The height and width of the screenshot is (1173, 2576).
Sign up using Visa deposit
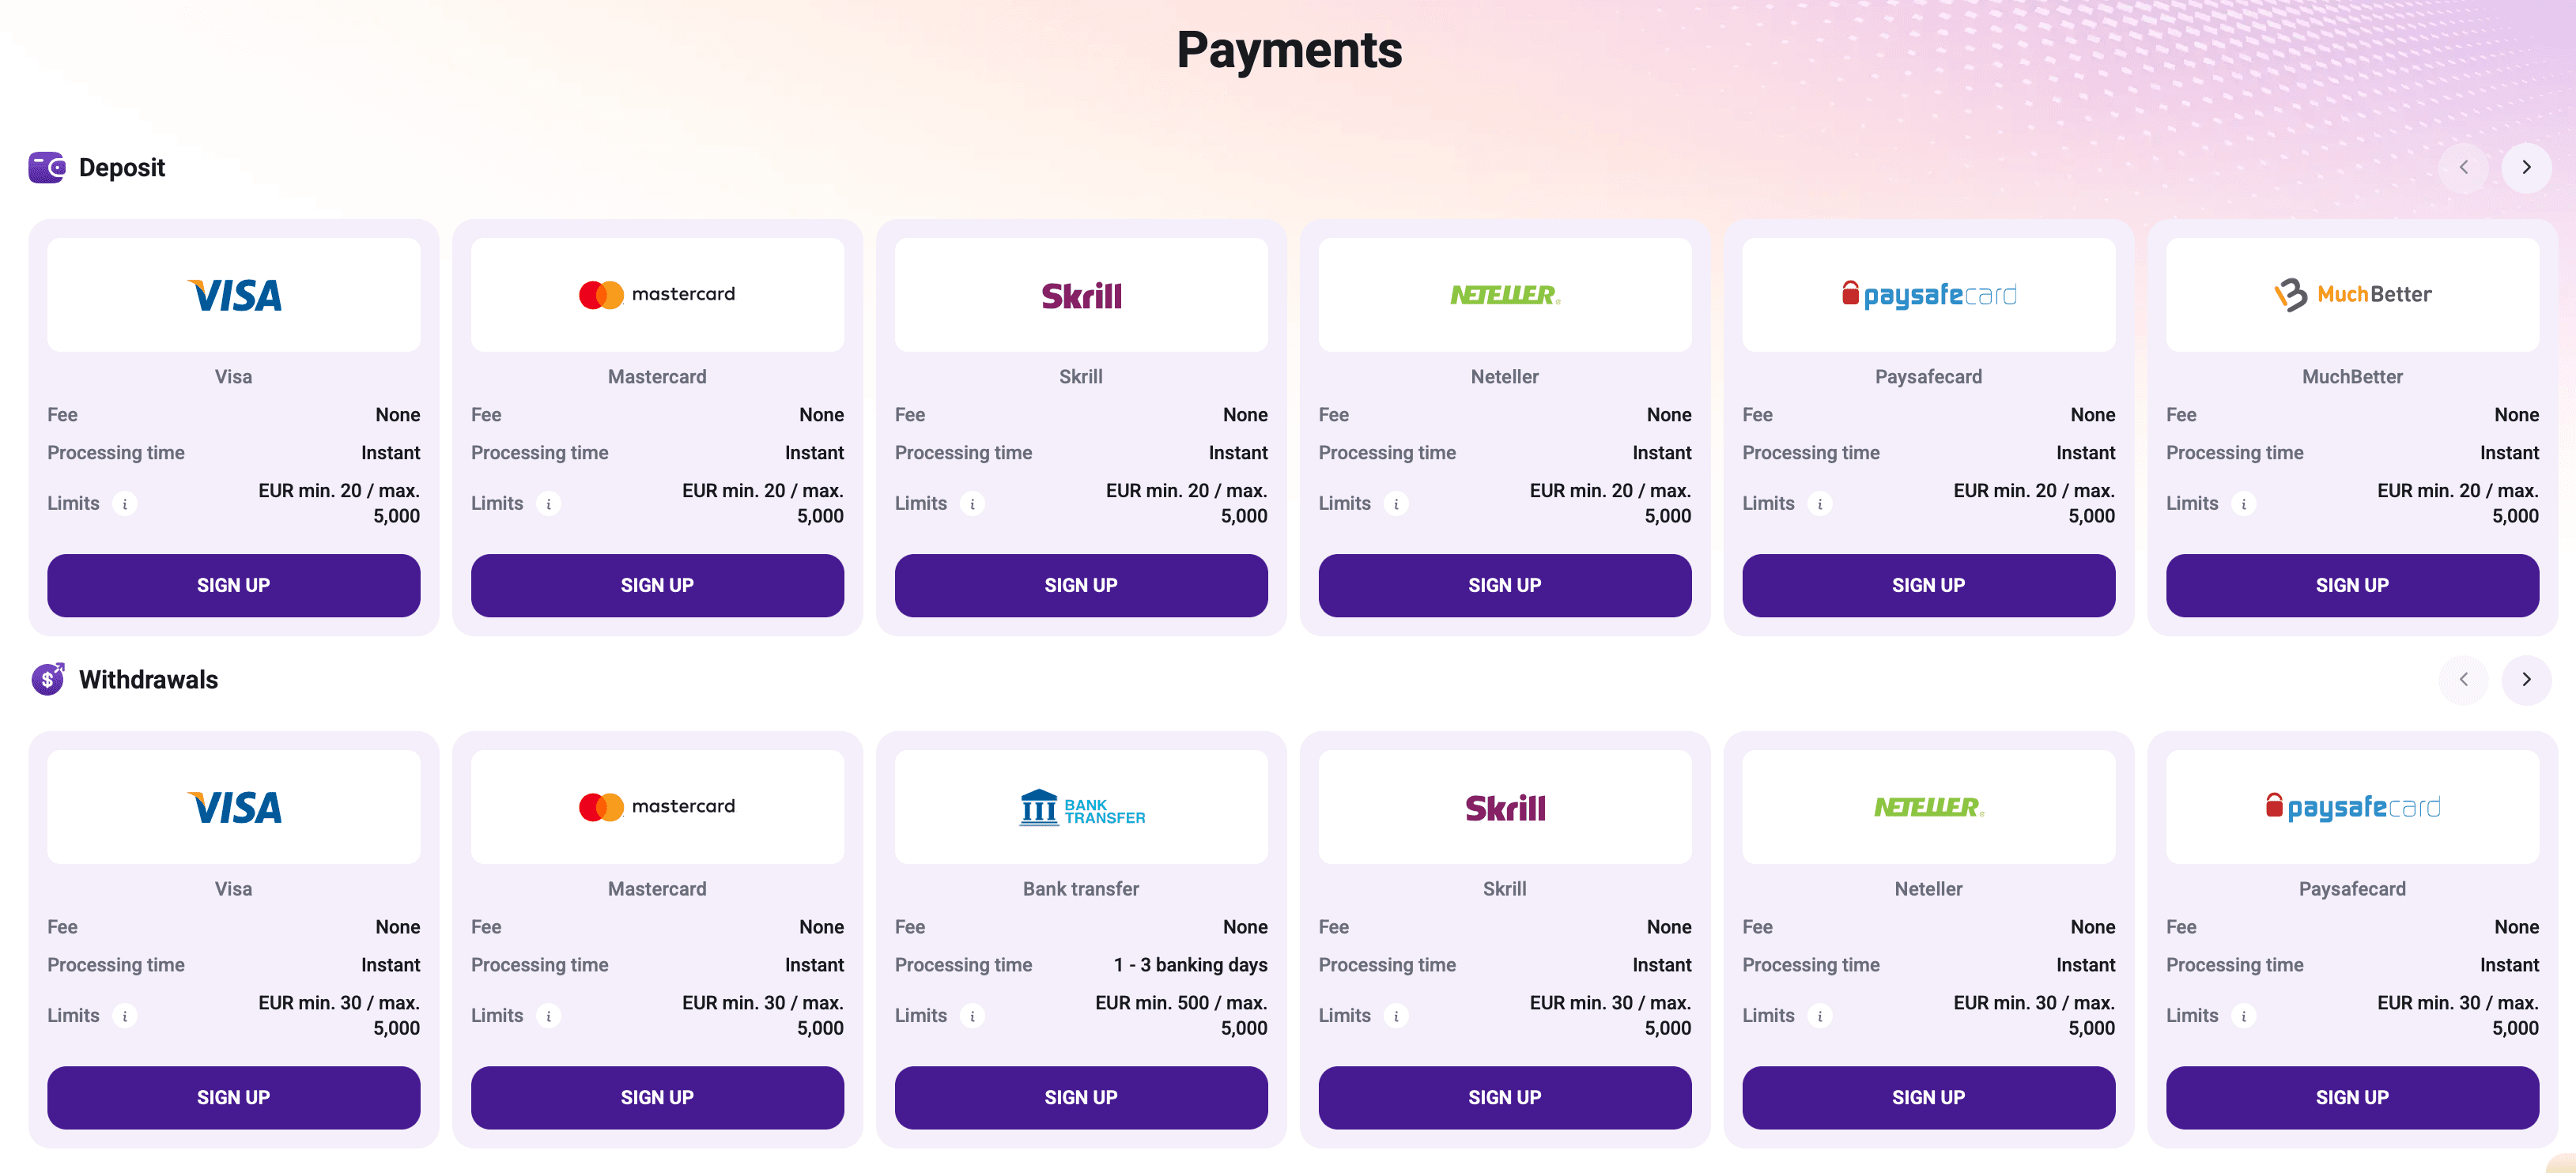233,585
